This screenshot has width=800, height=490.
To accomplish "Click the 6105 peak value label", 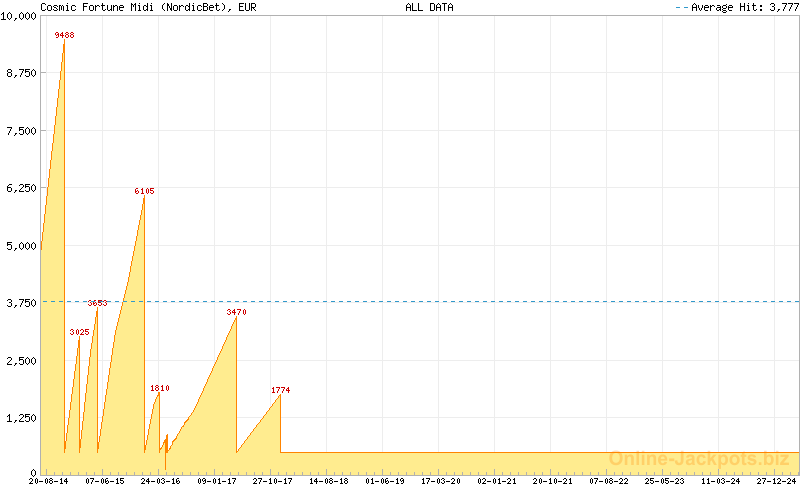I will [144, 191].
